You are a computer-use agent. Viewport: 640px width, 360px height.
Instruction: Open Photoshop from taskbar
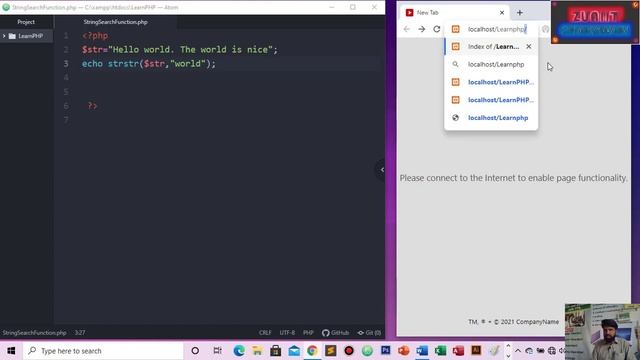coord(385,351)
